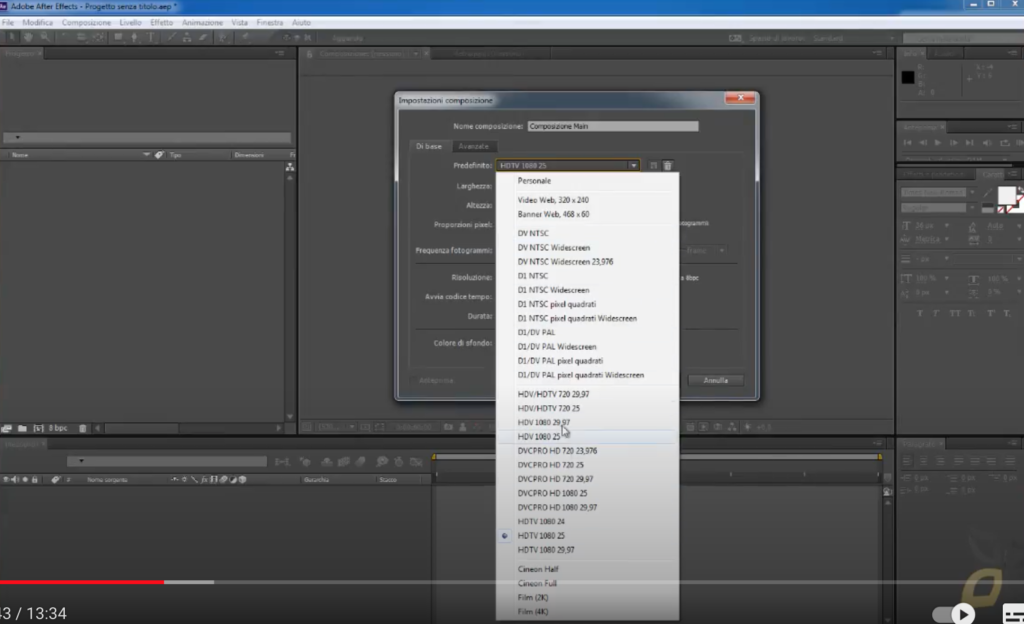Select the Zoom magnifier tool
The image size is (1024, 624).
44,37
